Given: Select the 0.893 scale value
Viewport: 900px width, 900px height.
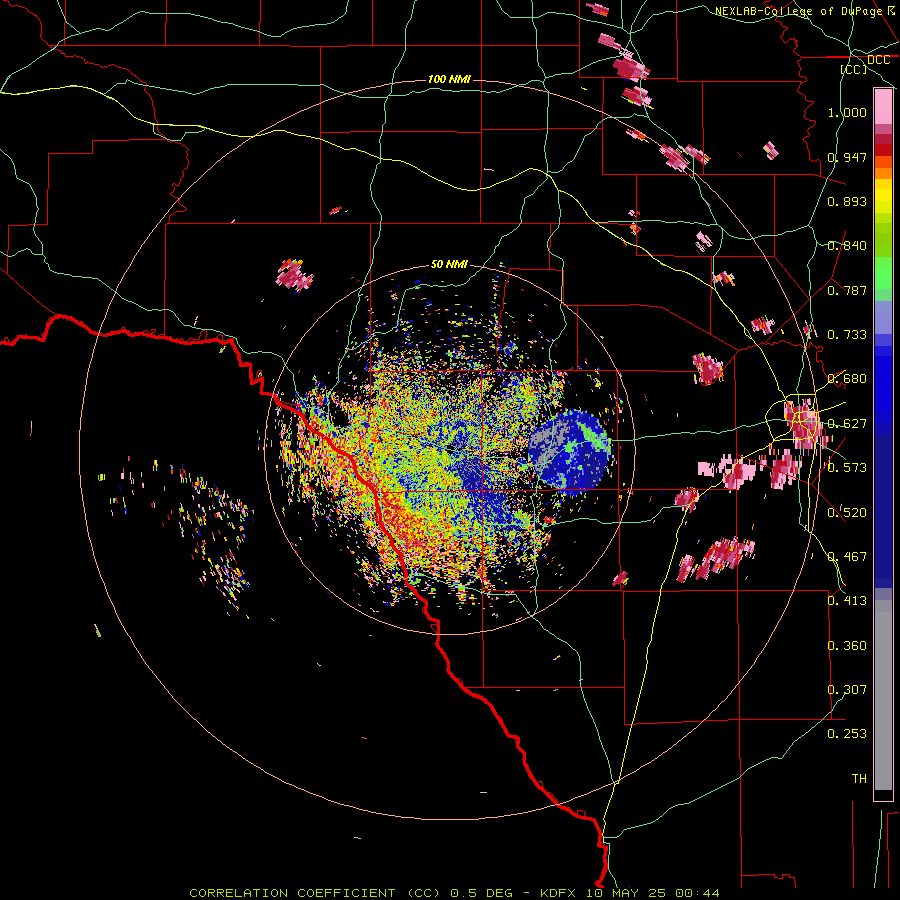Looking at the screenshot, I should tap(847, 201).
